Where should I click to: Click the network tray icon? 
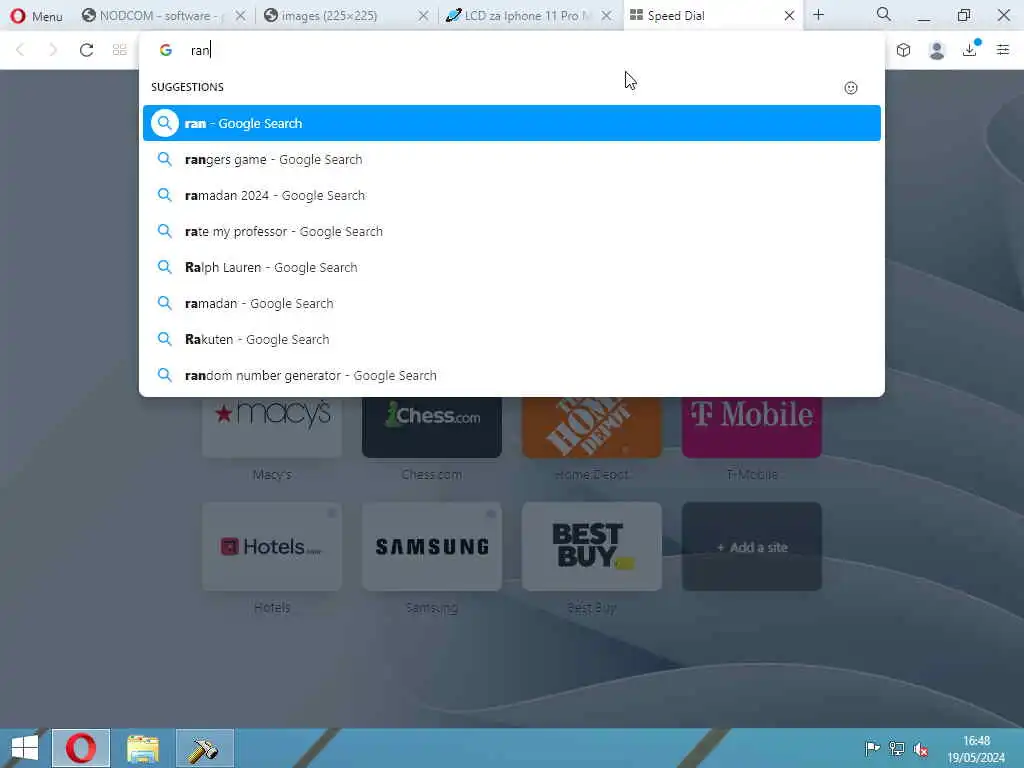pyautogui.click(x=897, y=748)
